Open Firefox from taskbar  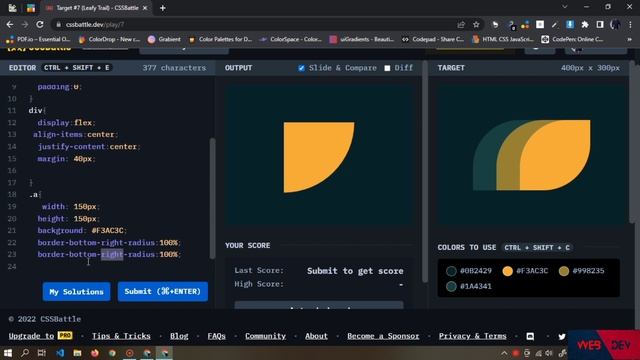(x=95, y=353)
